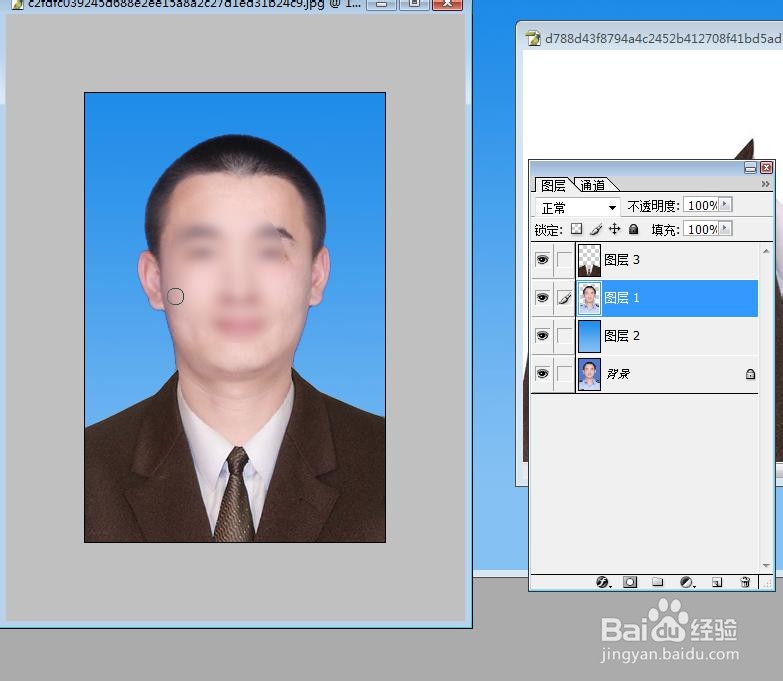Select layer named 图层 2
The width and height of the screenshot is (783, 681).
pyautogui.click(x=622, y=336)
